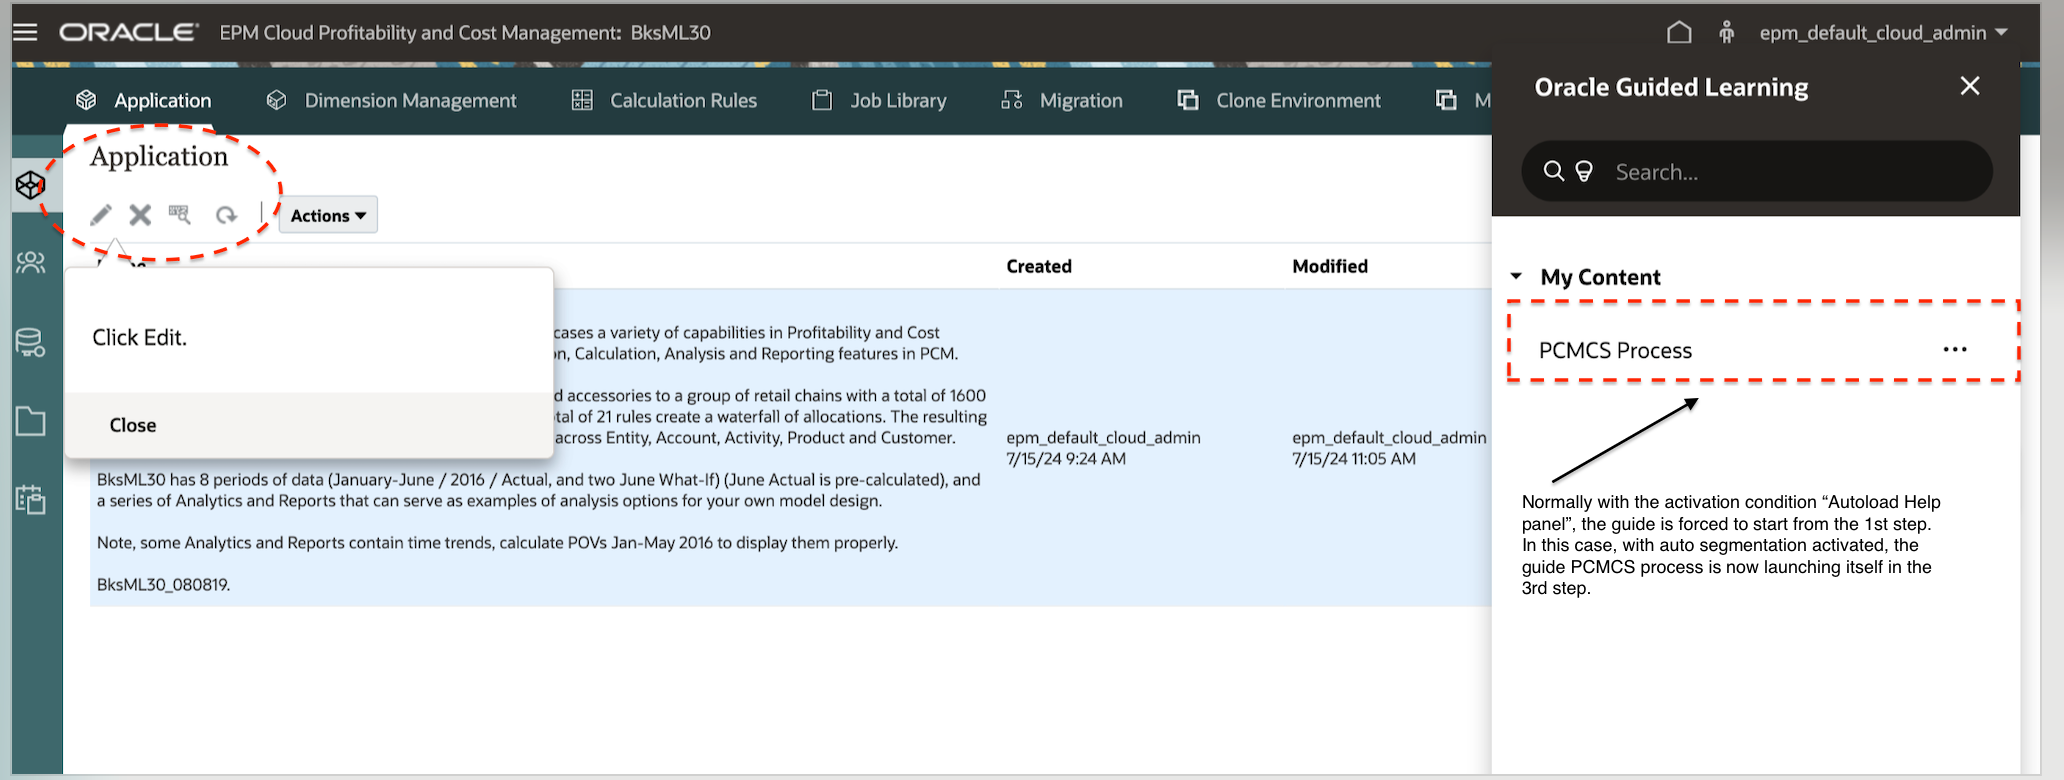Open the clipboard calendar sidebar icon
Image resolution: width=2064 pixels, height=780 pixels.
pos(31,499)
